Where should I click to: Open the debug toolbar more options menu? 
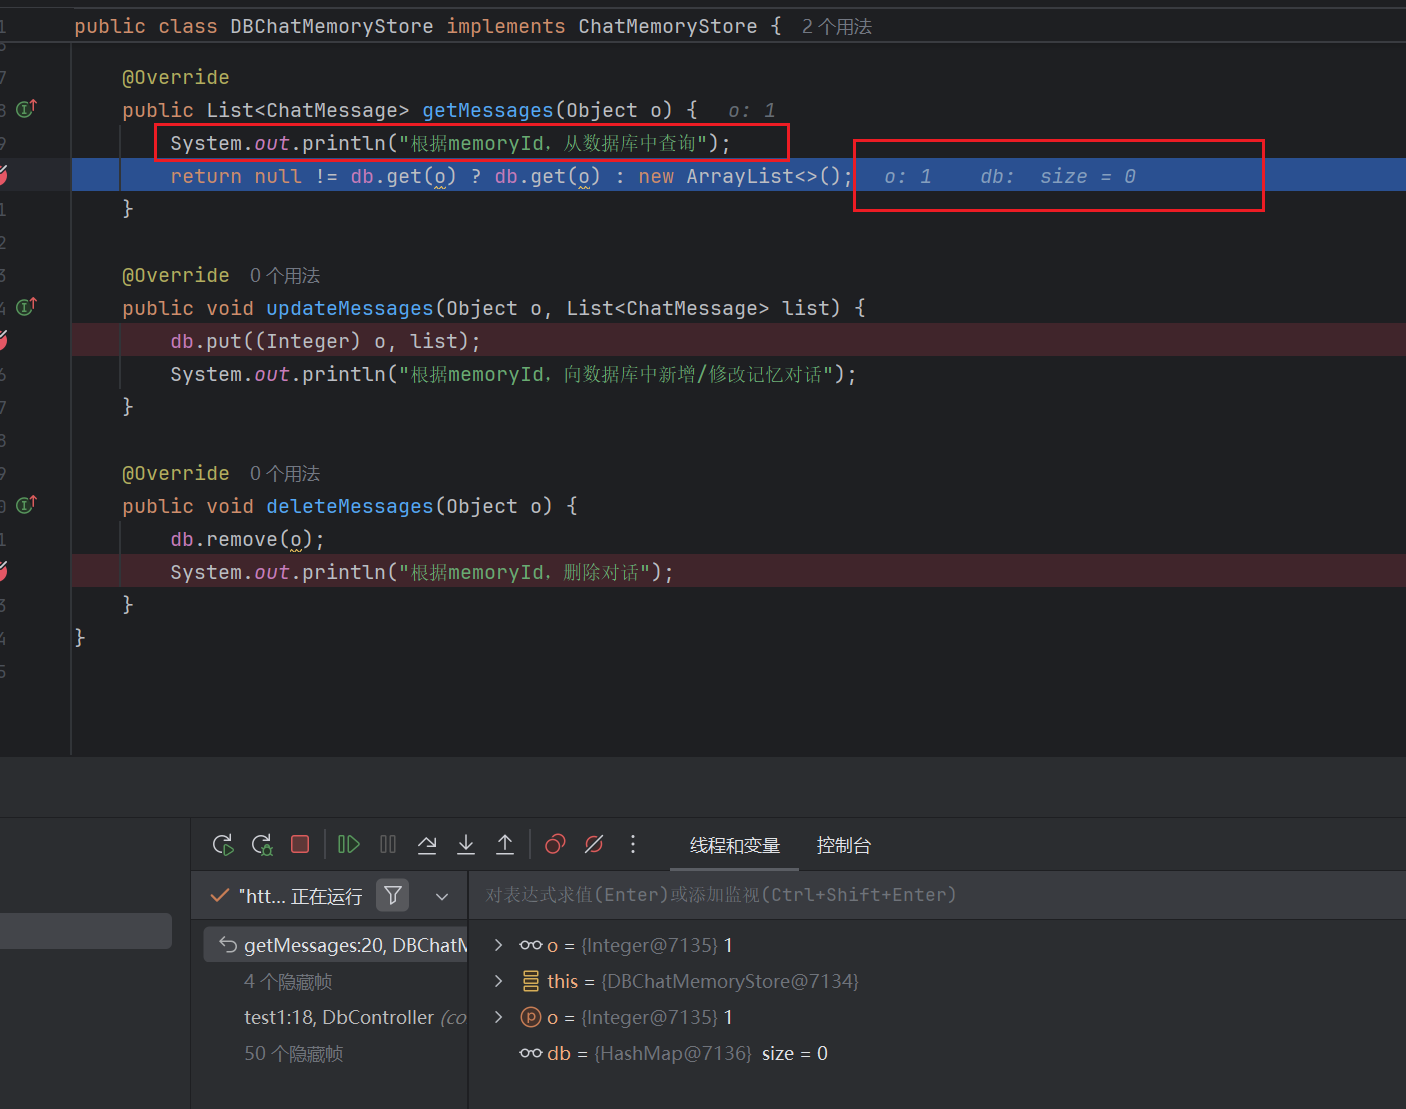[633, 844]
